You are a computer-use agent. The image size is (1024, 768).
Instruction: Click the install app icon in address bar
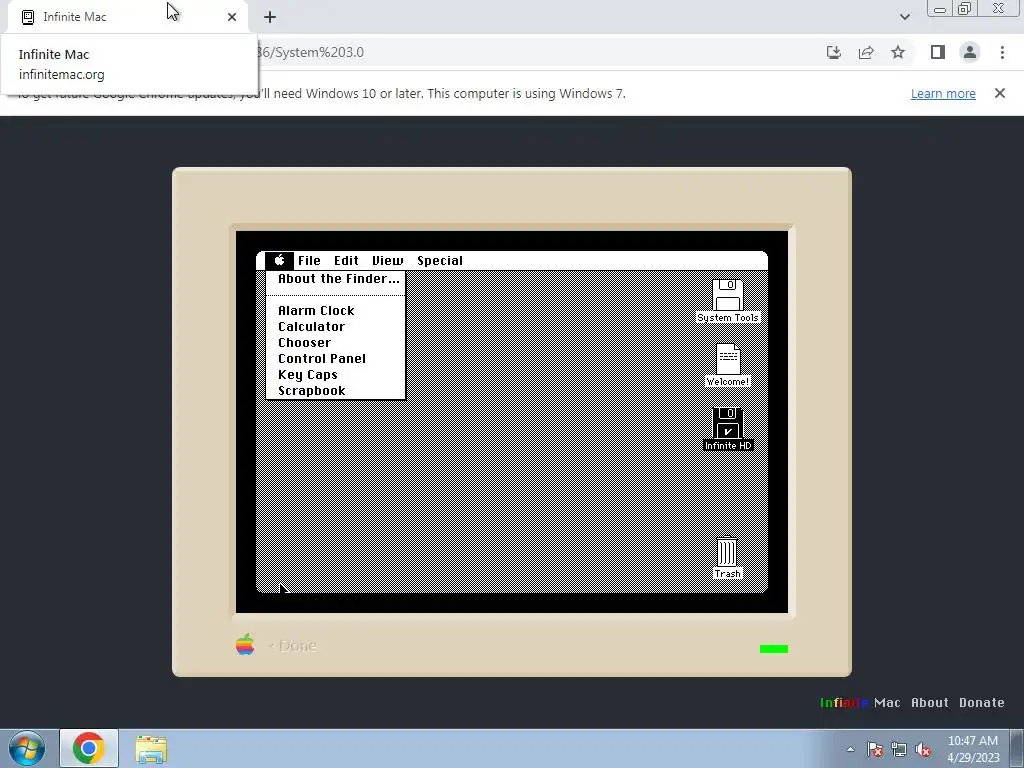pos(834,52)
